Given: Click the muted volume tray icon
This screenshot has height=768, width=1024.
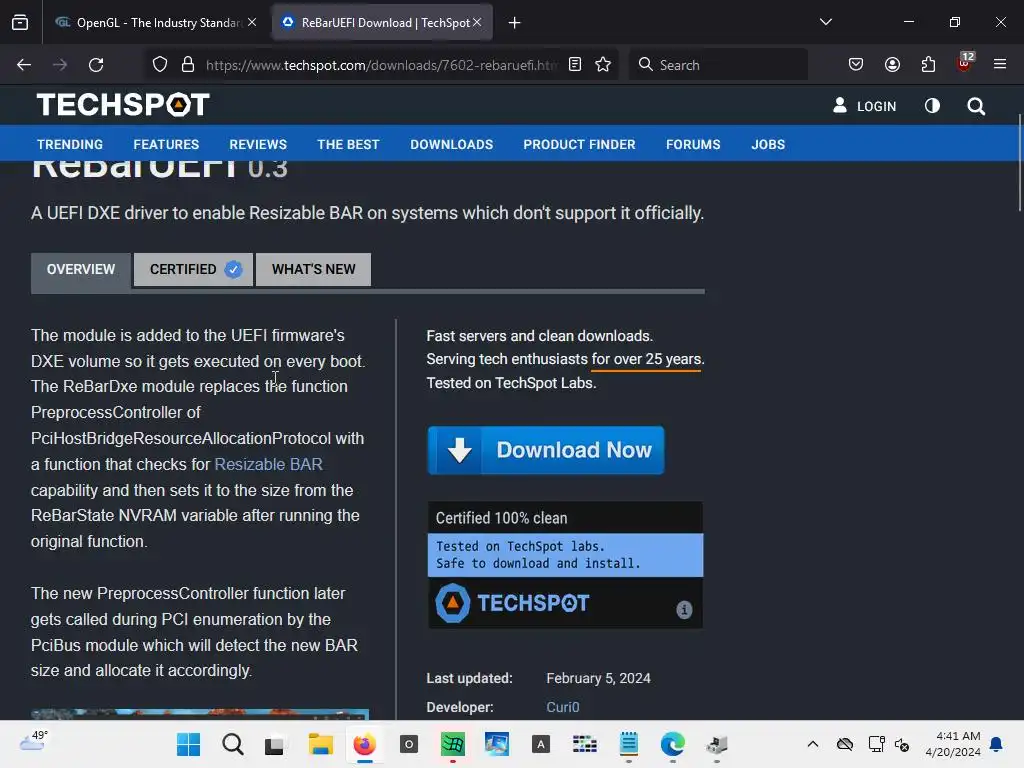Looking at the screenshot, I should click(902, 744).
